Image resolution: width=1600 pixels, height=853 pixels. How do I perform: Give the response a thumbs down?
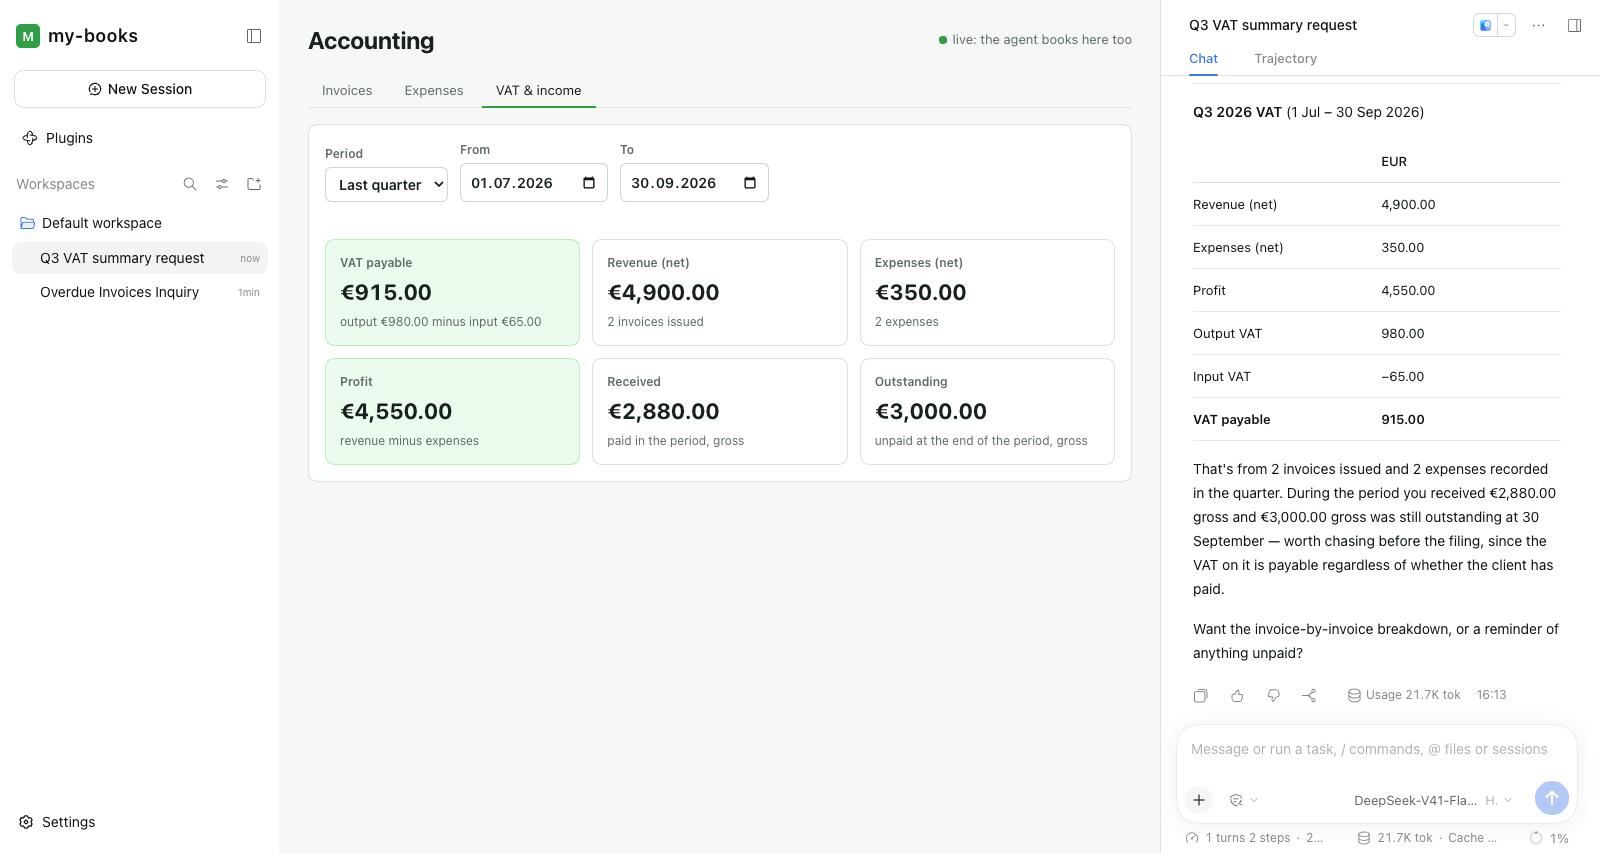[x=1273, y=695]
